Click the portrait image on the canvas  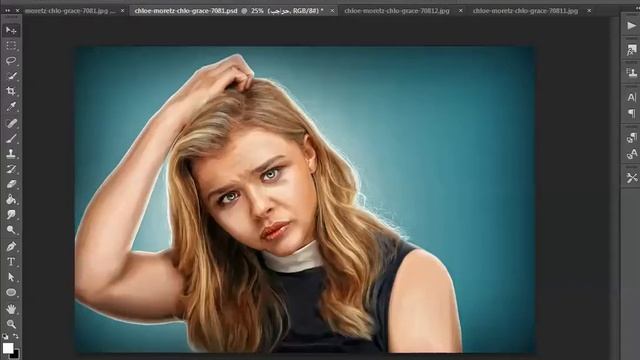coord(305,199)
